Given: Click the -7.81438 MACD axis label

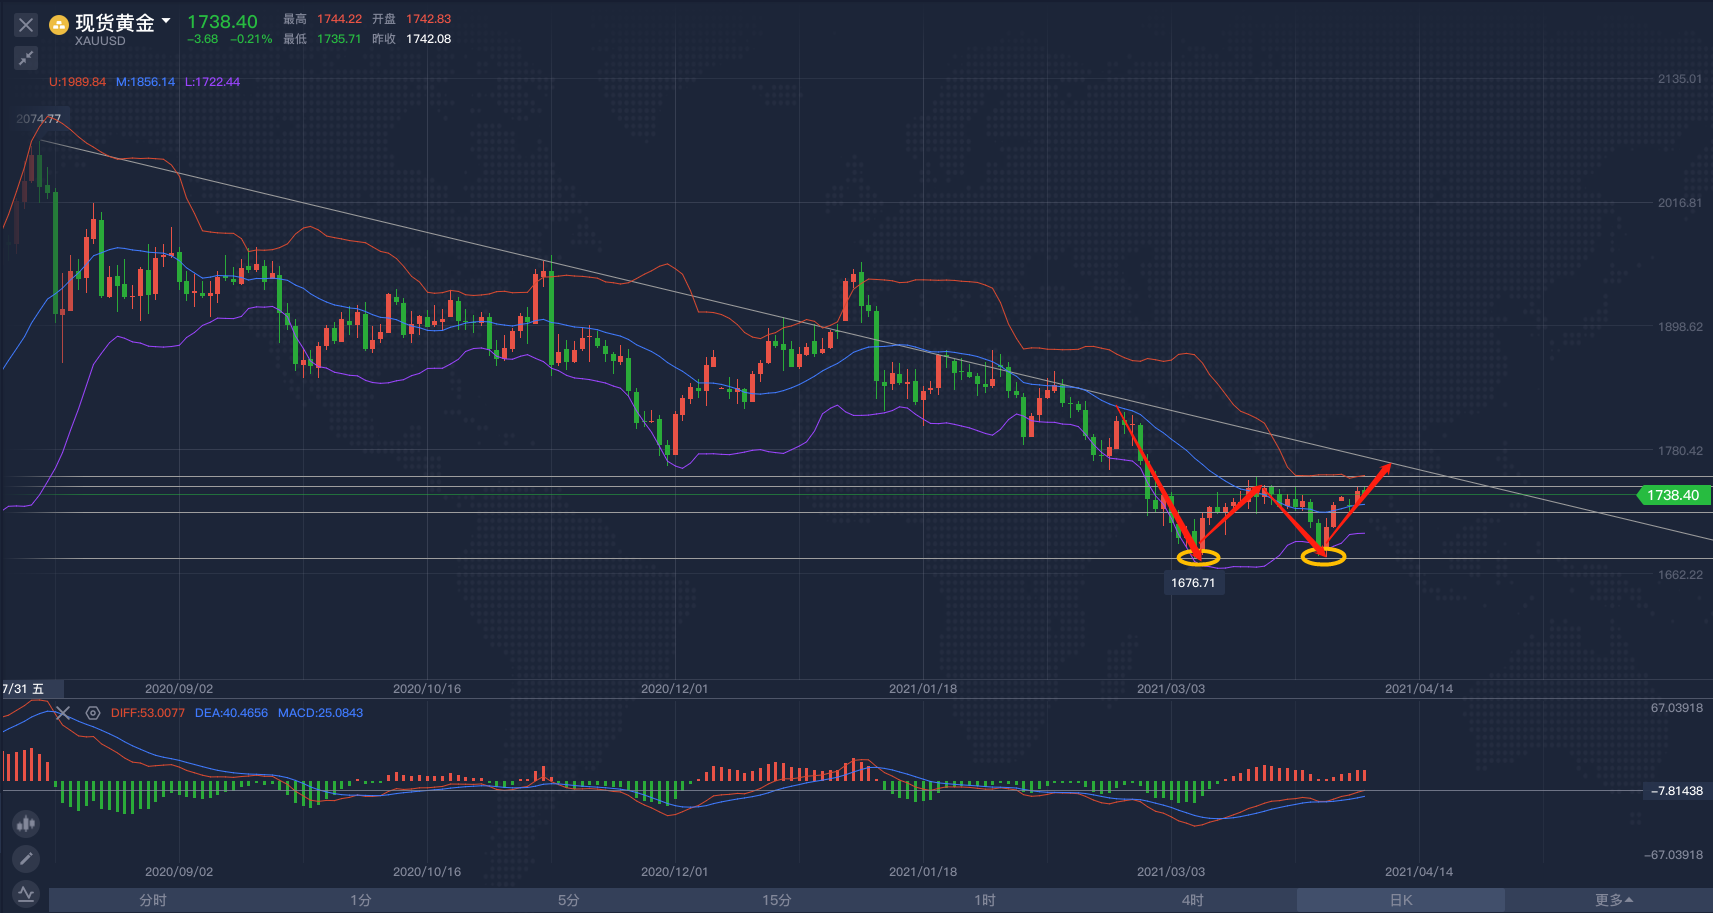Looking at the screenshot, I should pos(1676,791).
